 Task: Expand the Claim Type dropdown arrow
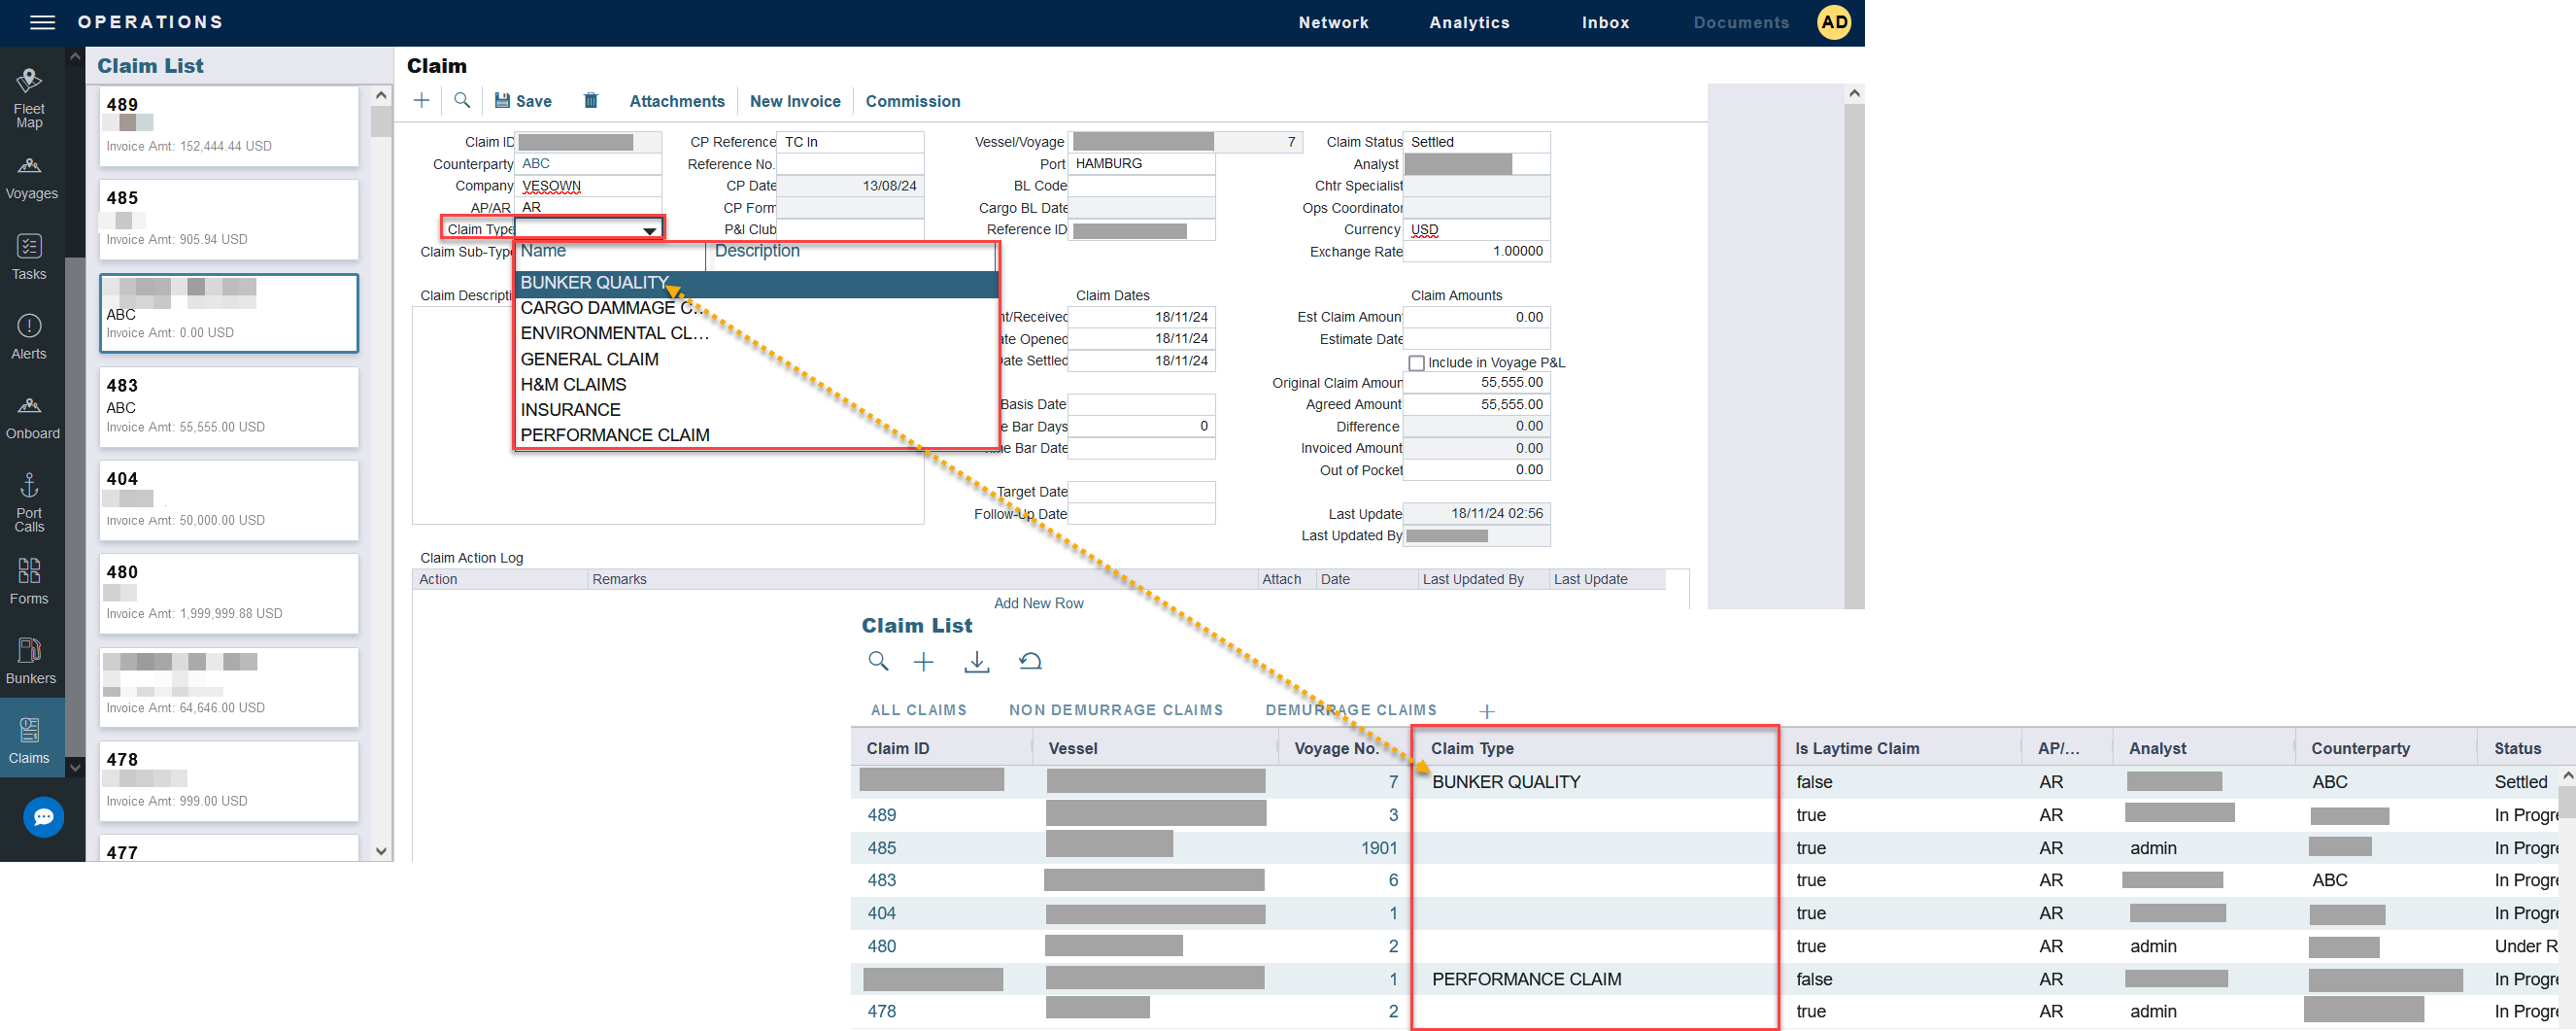click(x=649, y=230)
